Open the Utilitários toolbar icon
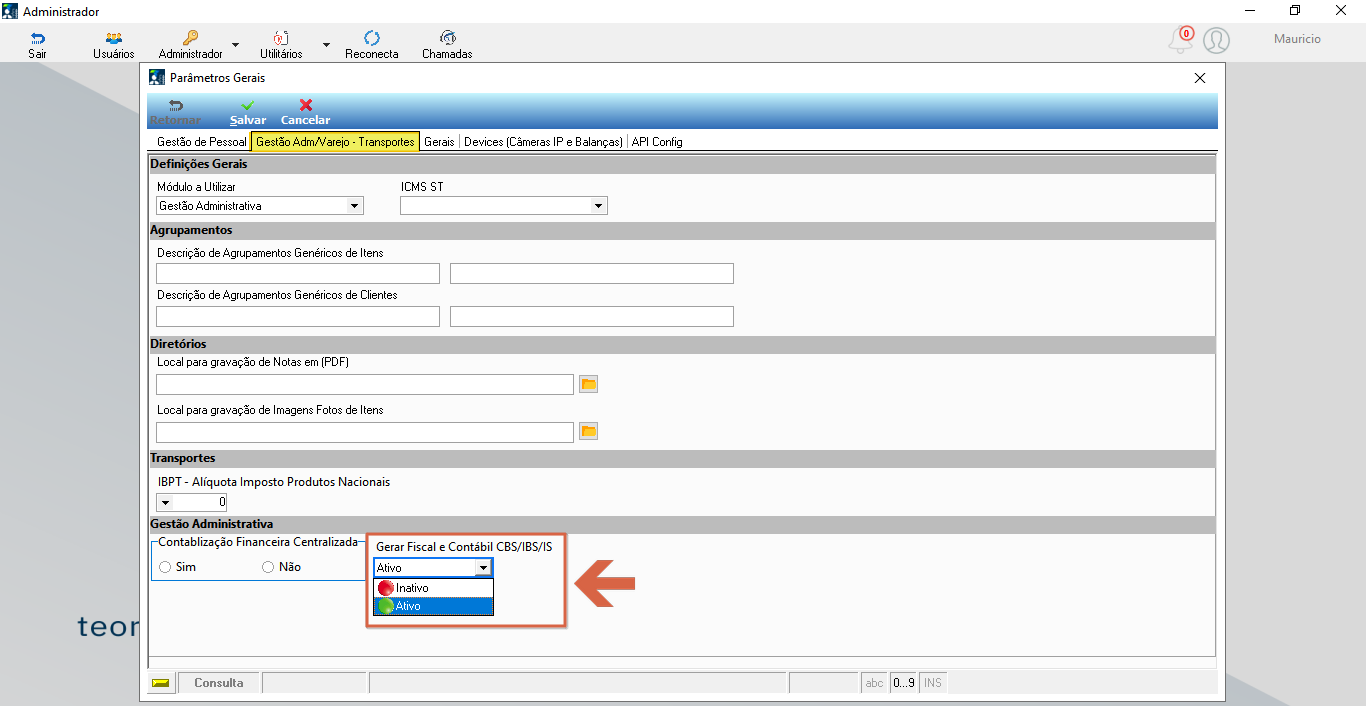This screenshot has height=706, width=1366. pos(281,38)
